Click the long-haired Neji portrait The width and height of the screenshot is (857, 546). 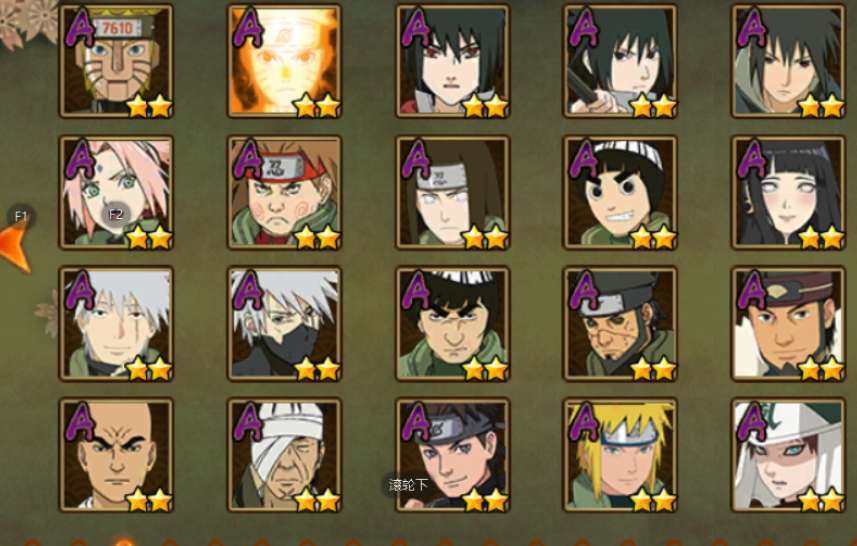(x=453, y=192)
